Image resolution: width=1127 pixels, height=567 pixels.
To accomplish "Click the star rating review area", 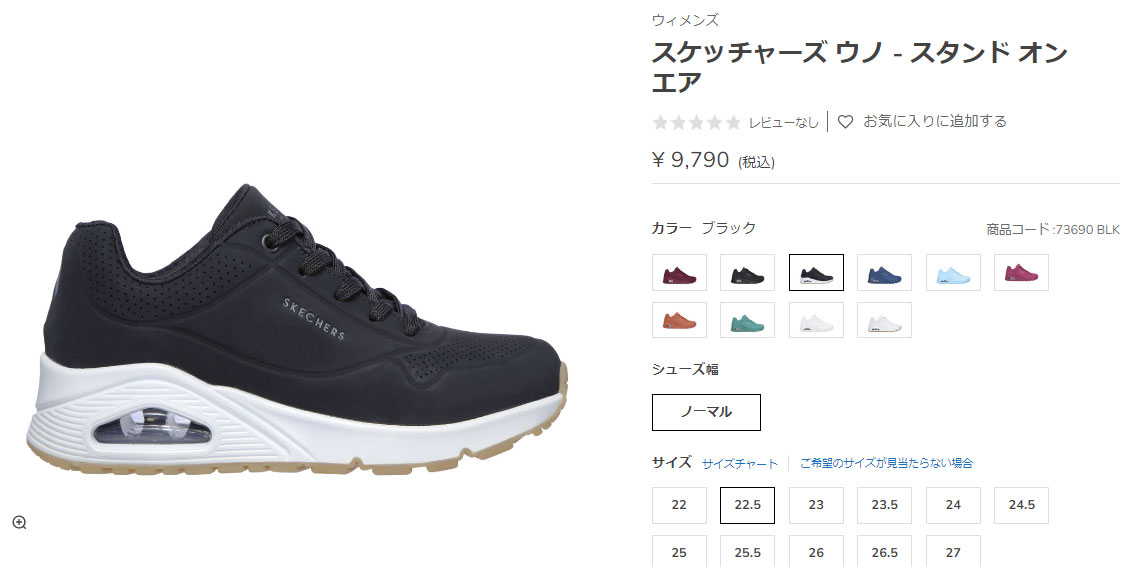I will click(x=735, y=122).
